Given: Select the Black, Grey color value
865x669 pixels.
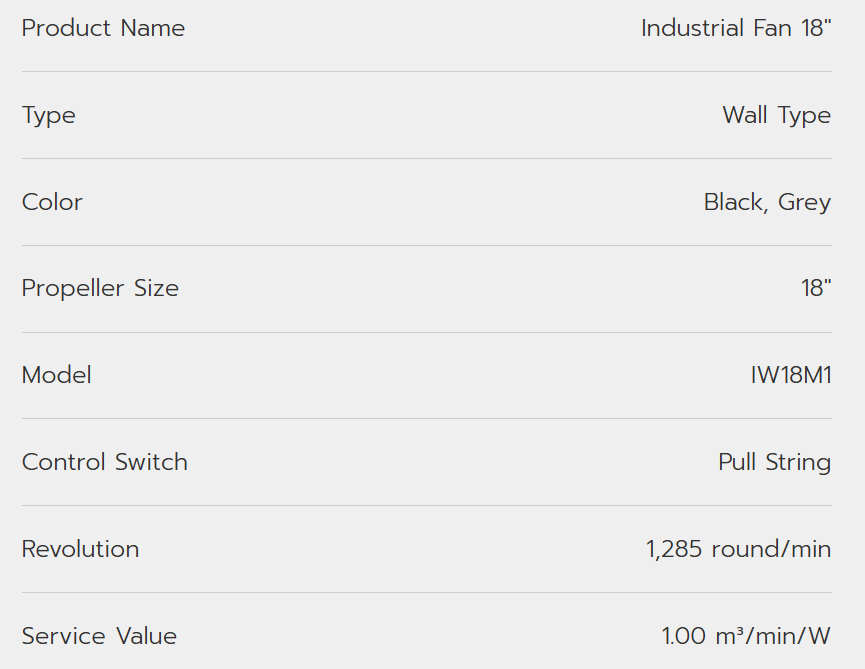Looking at the screenshot, I should (767, 202).
